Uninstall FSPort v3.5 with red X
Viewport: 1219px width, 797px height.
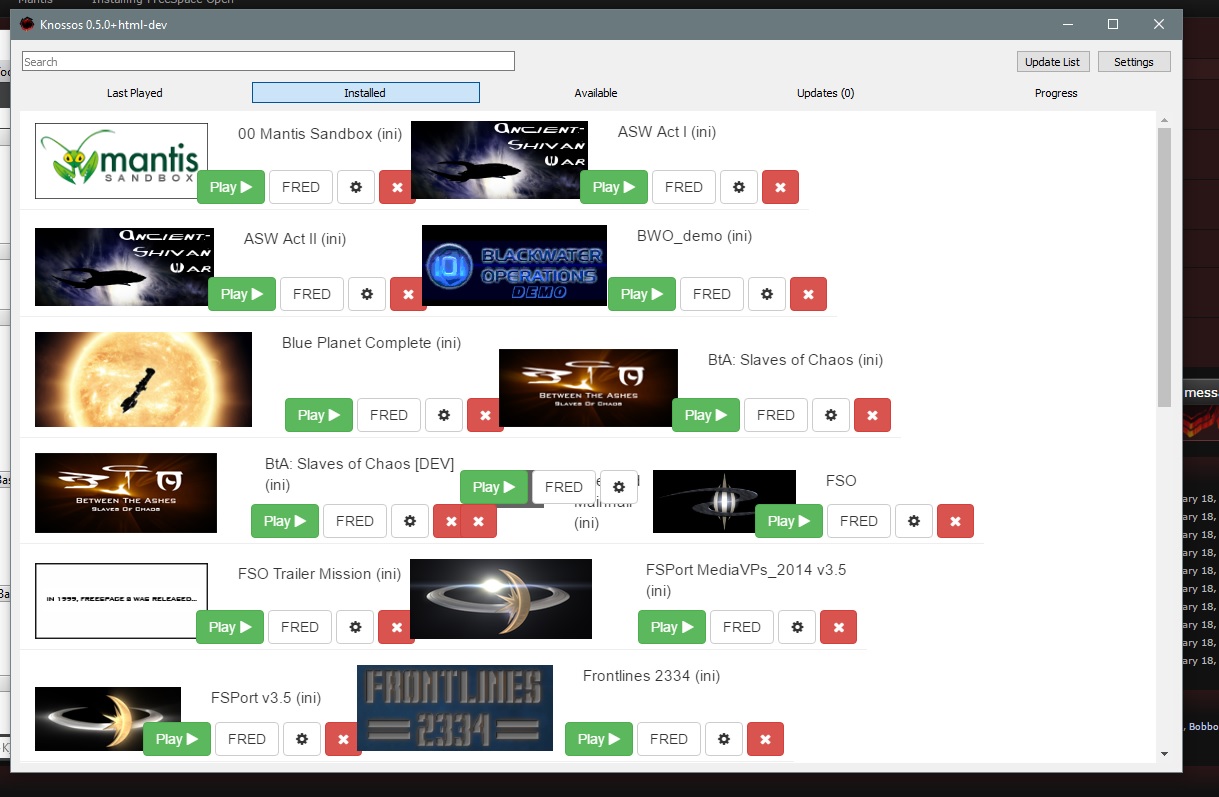coord(343,739)
